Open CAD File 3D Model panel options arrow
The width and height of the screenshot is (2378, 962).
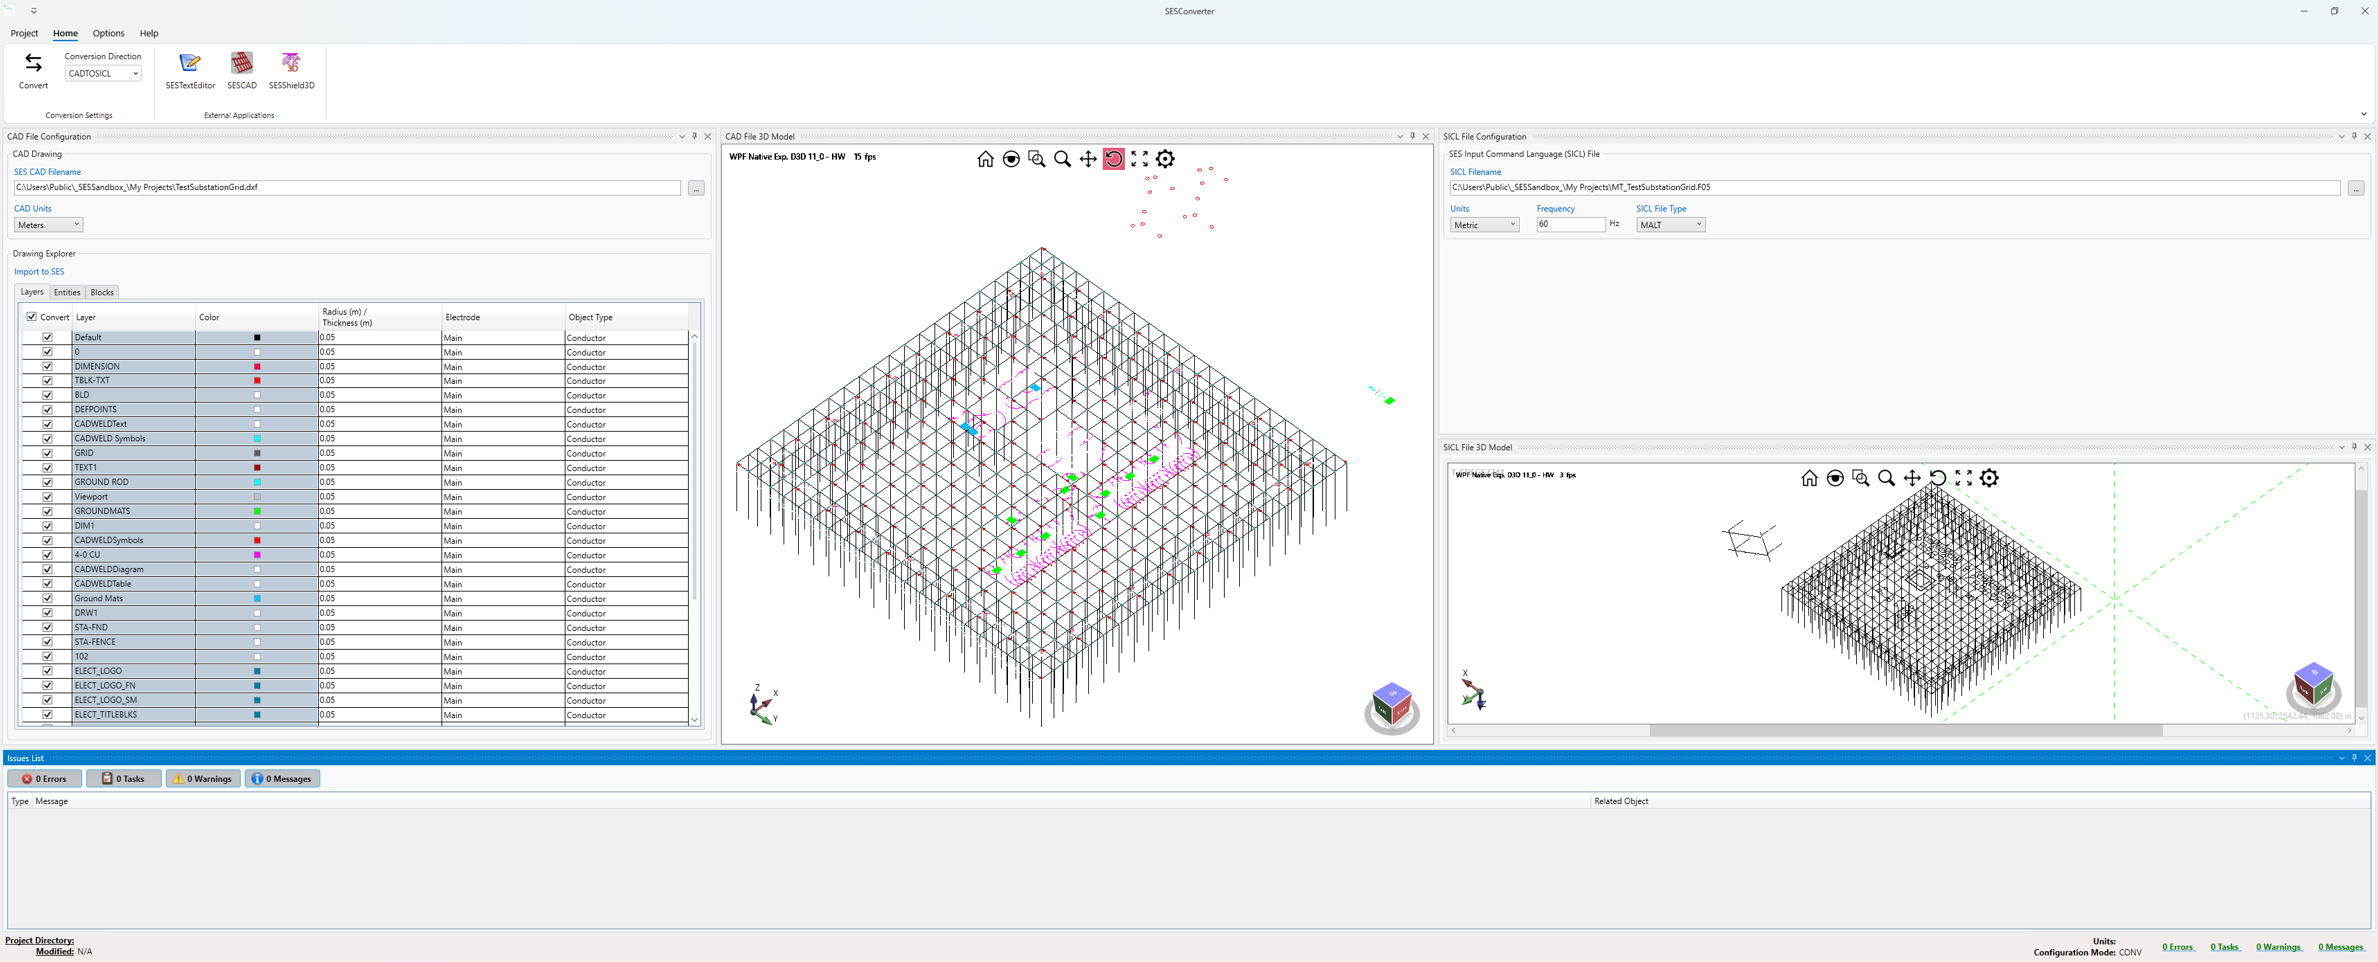(x=1400, y=136)
